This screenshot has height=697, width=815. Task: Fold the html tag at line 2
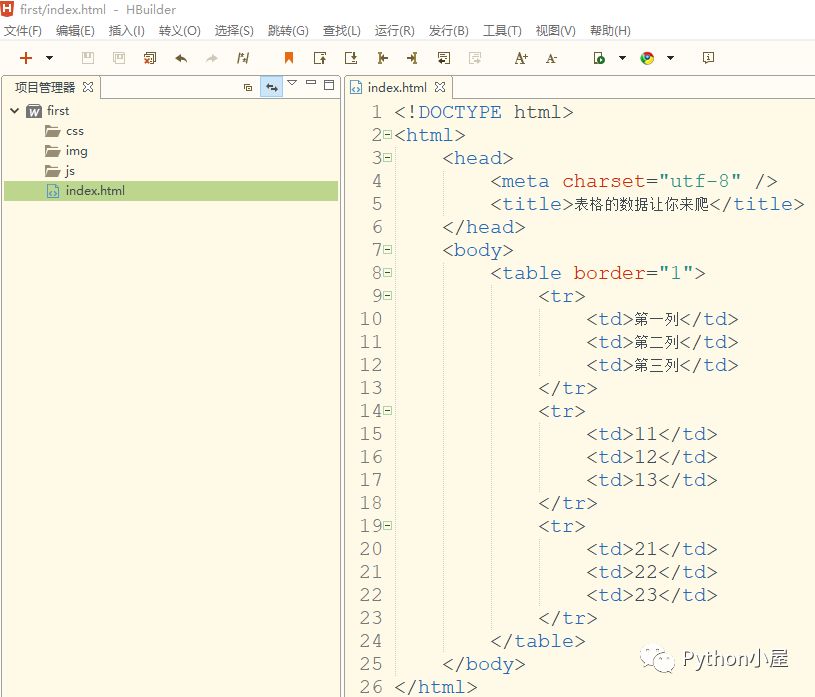388,135
